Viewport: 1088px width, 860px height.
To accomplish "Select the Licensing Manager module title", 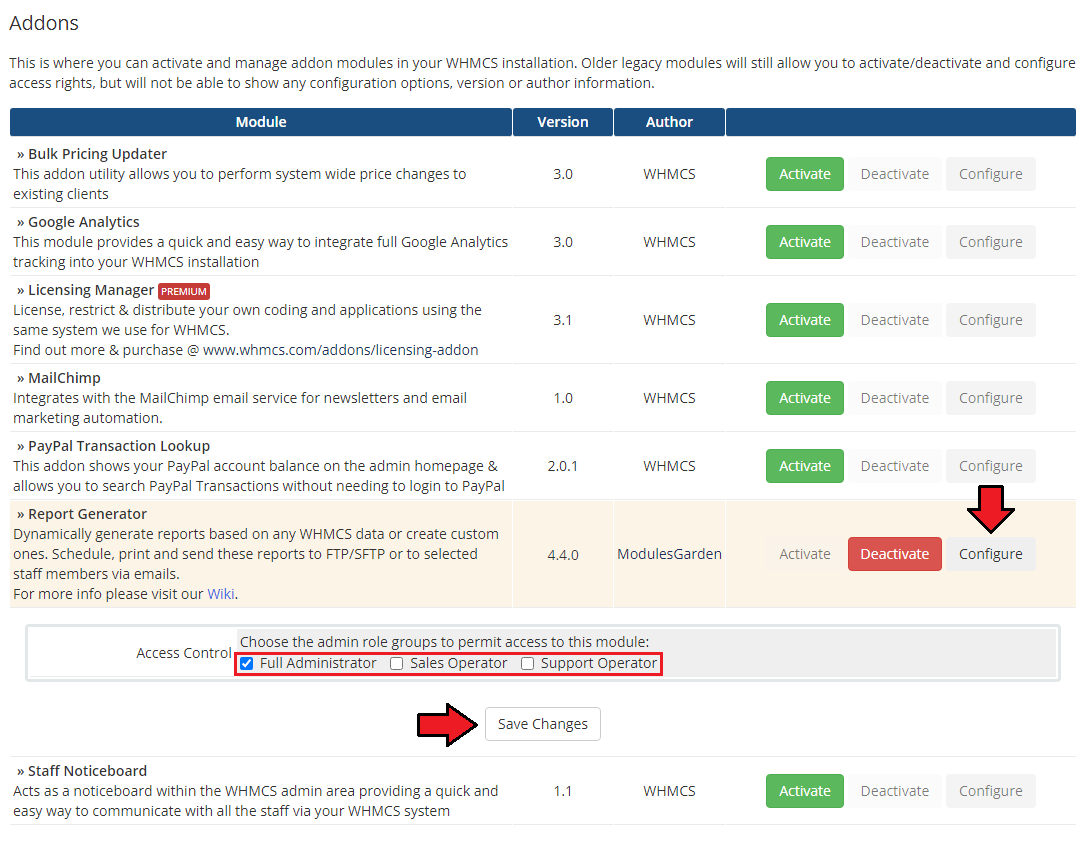I will tap(91, 290).
